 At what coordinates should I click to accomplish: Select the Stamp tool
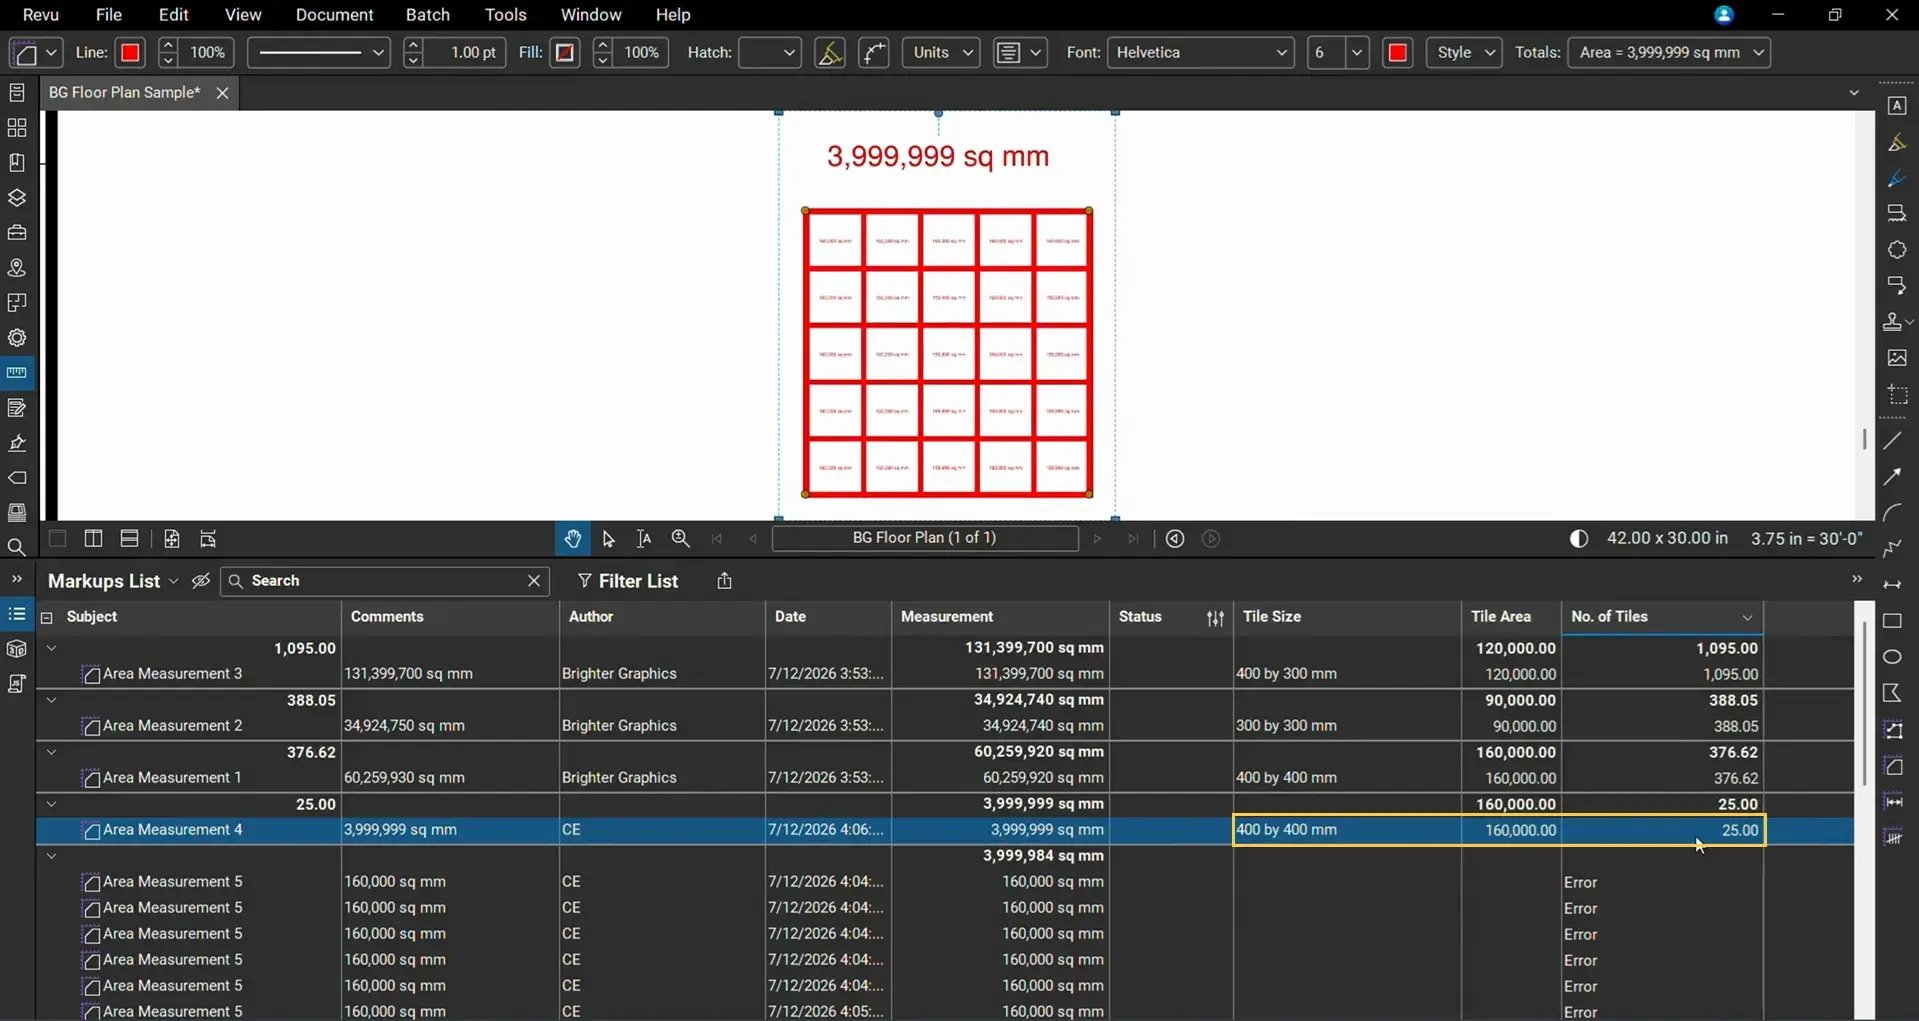(1893, 322)
